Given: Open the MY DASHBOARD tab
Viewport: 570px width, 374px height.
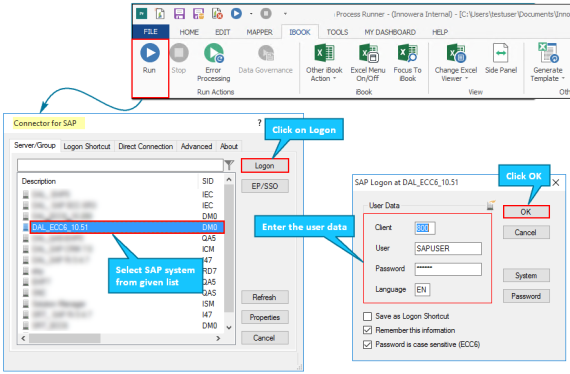Looking at the screenshot, I should (x=390, y=32).
